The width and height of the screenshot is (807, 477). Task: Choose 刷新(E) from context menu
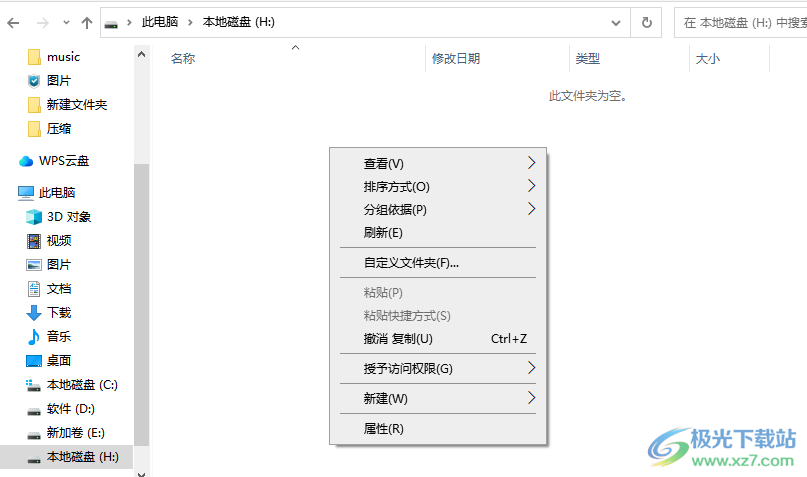click(438, 233)
